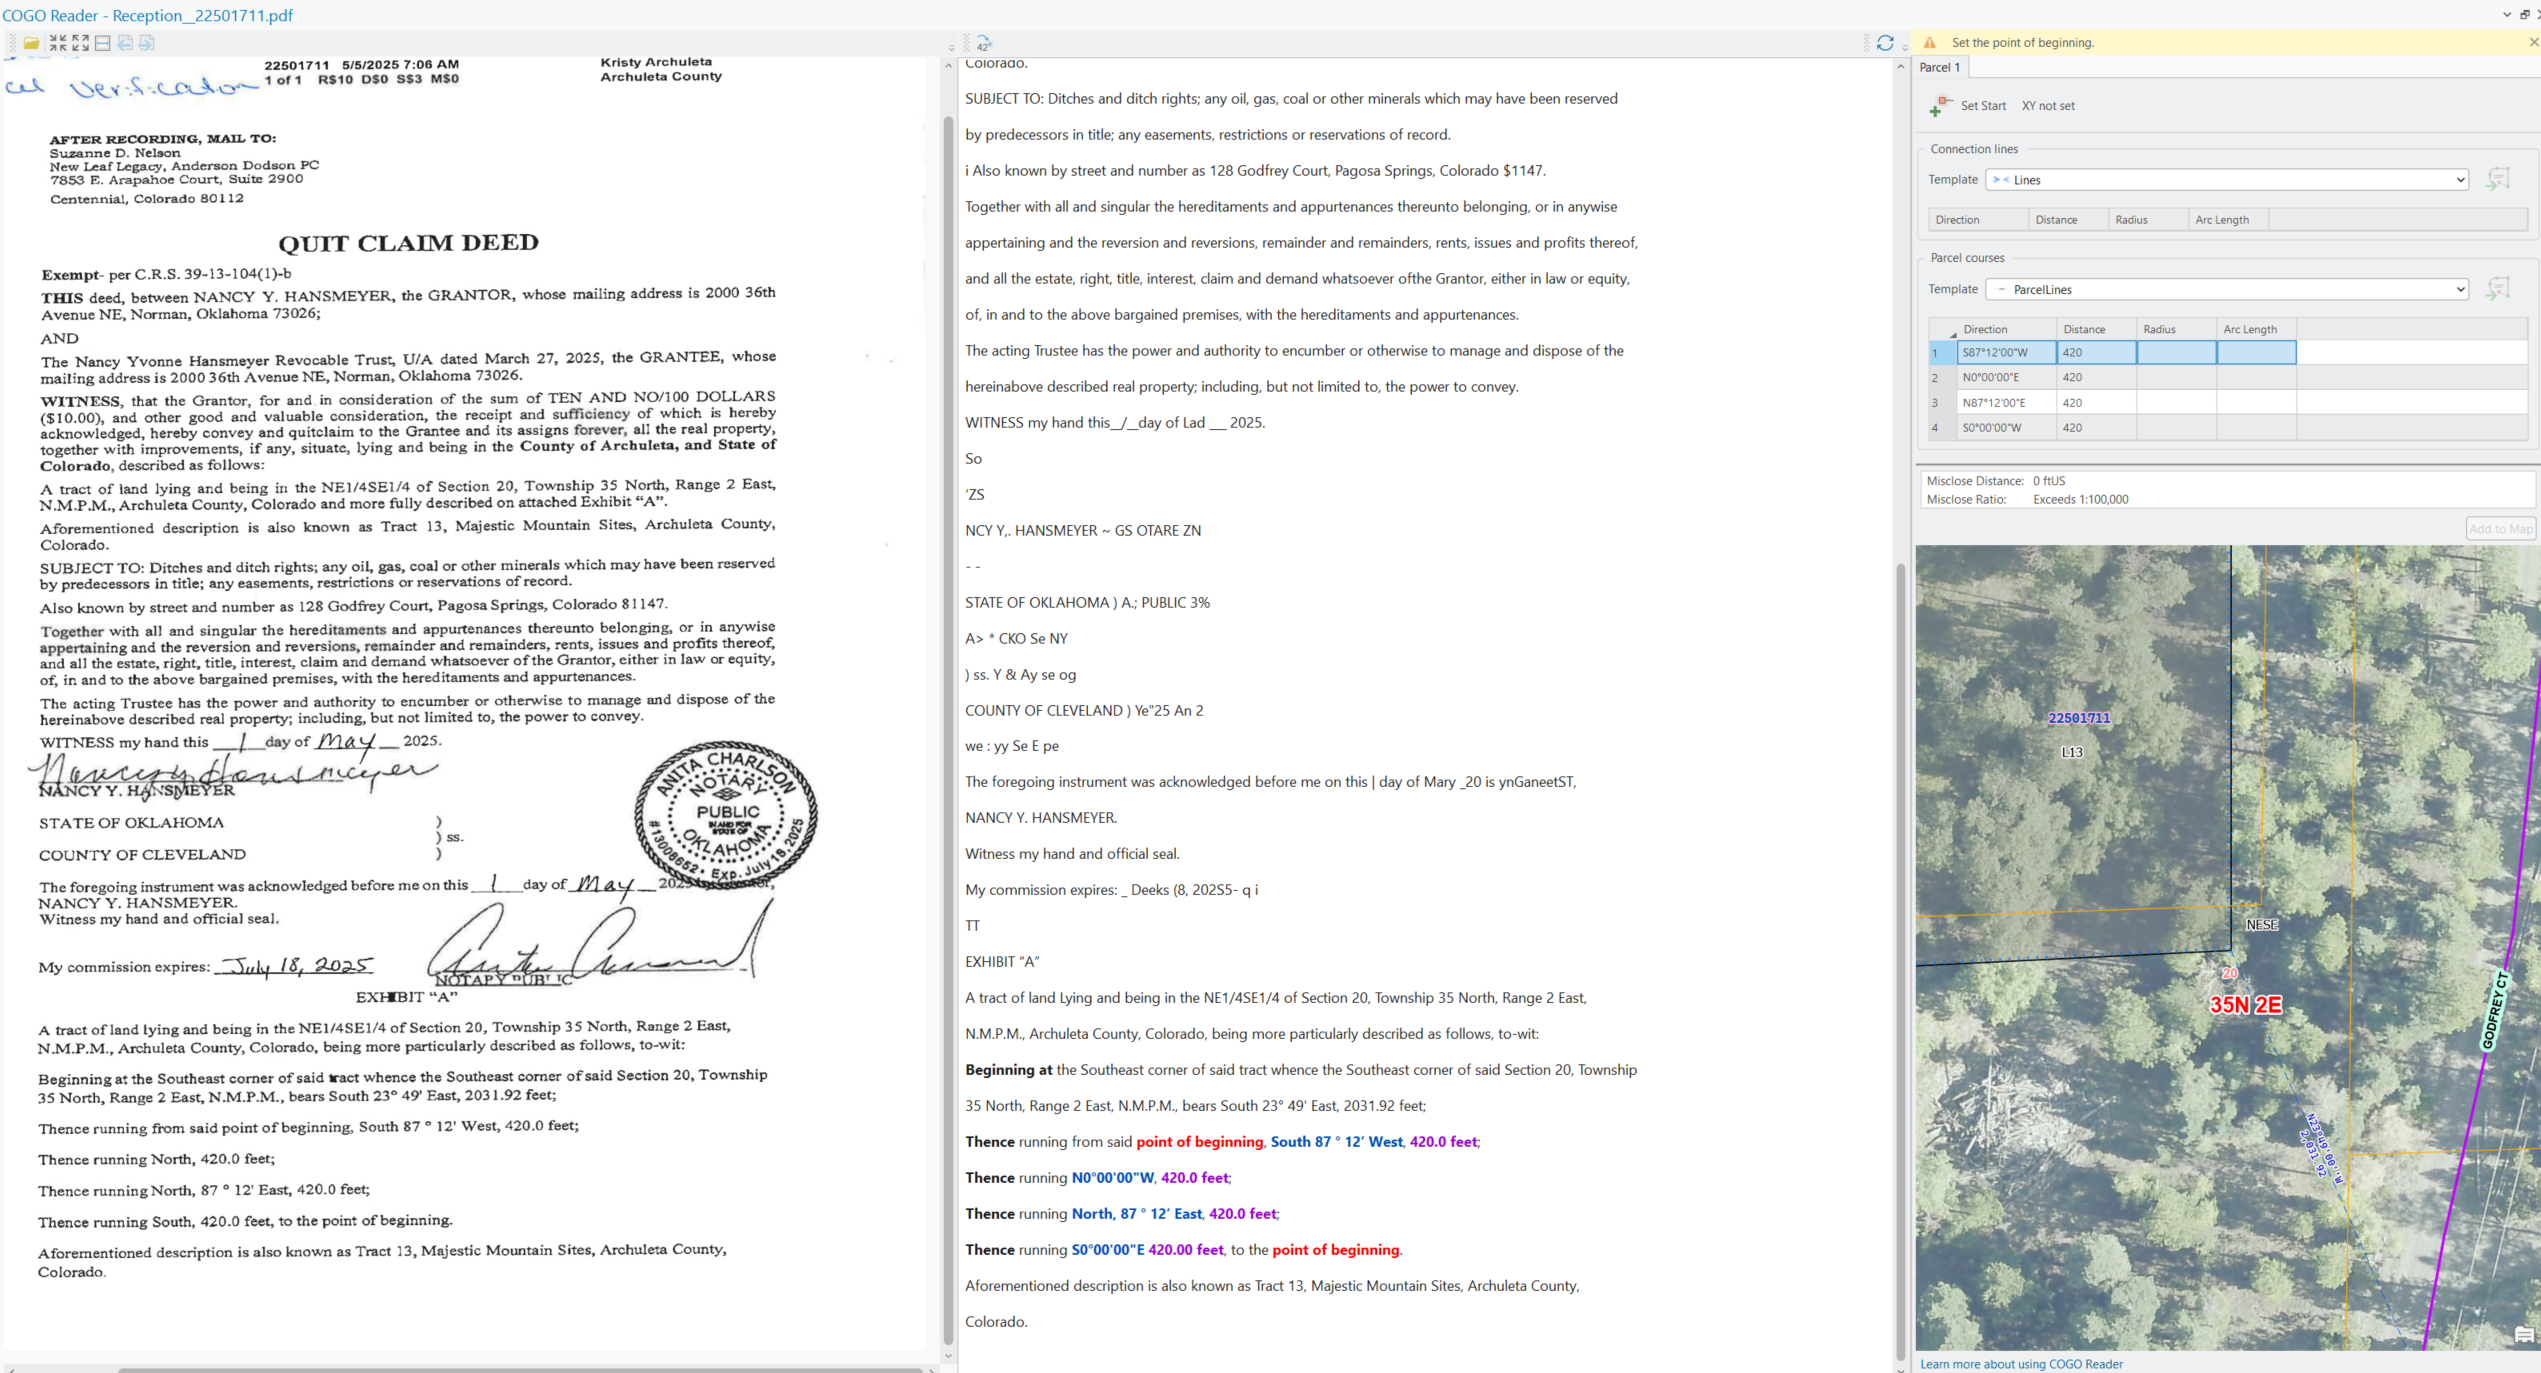Click Parcel courses Direction column header

2006,329
